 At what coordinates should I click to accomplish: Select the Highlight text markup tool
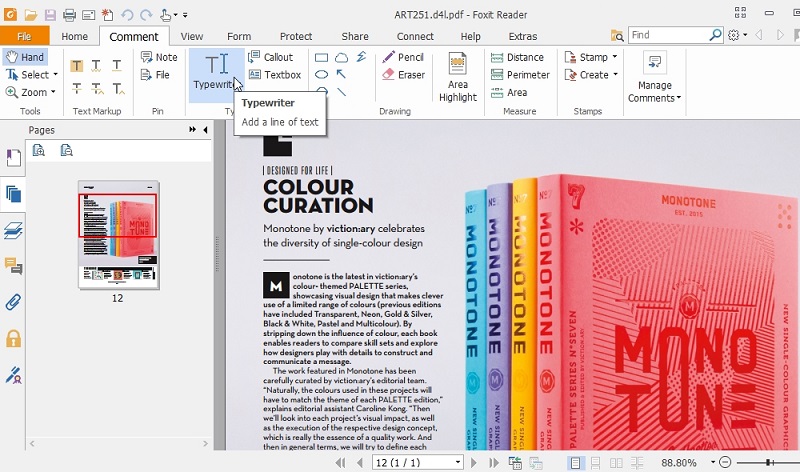(x=77, y=66)
